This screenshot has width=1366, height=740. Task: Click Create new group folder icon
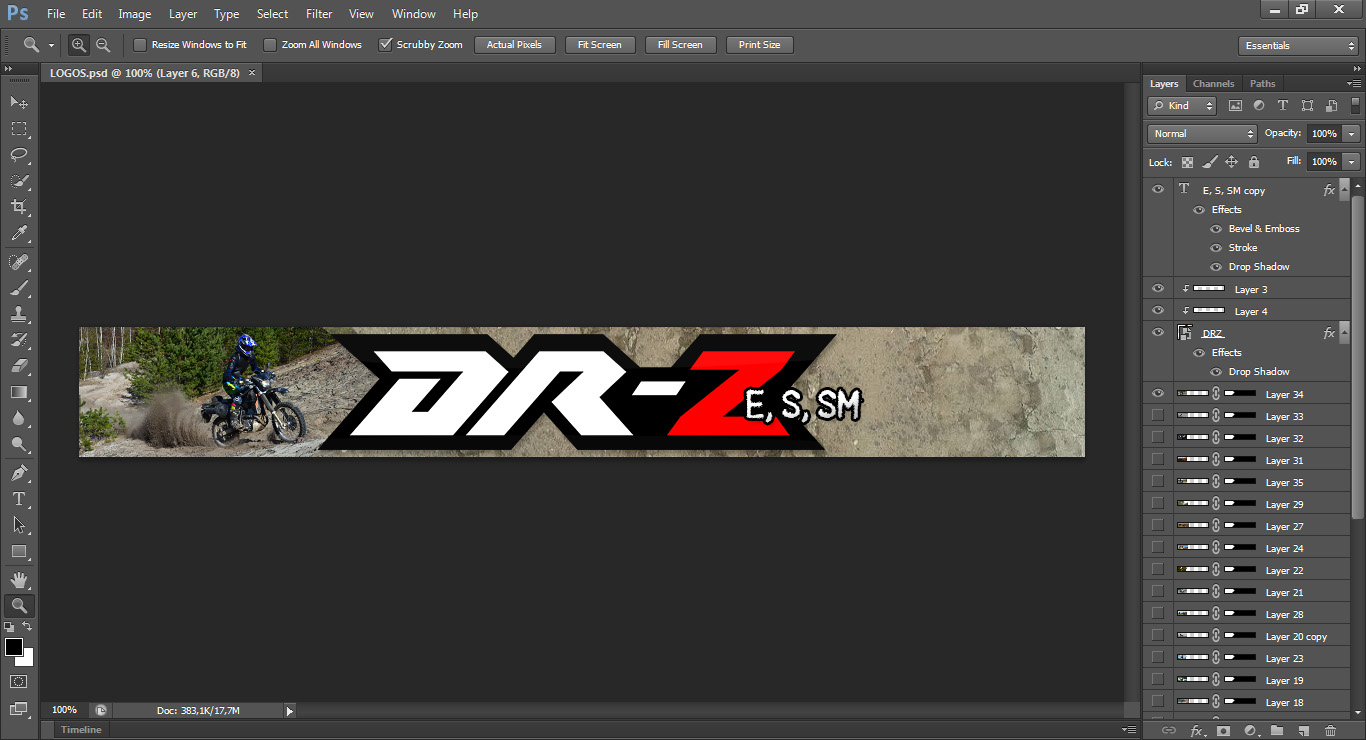(1277, 731)
